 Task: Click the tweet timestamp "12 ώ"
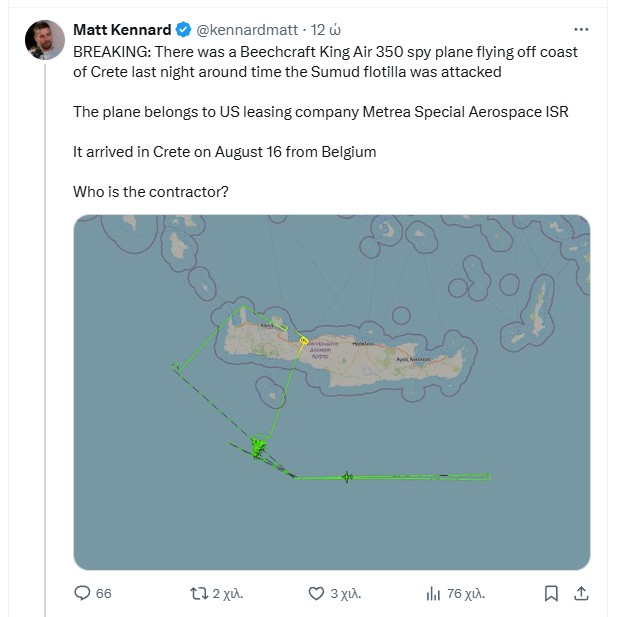327,29
